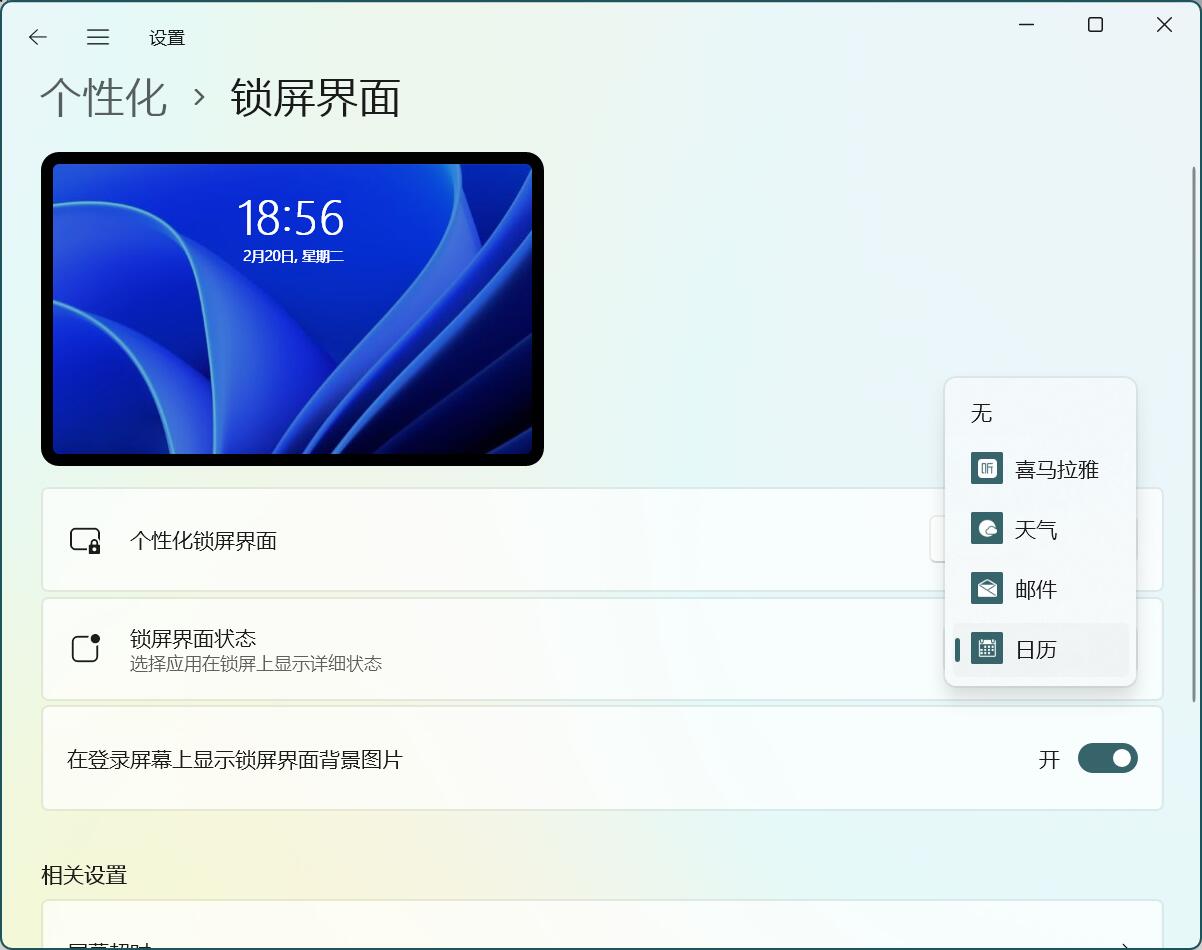Select 无 option in the app dropdown list

982,413
